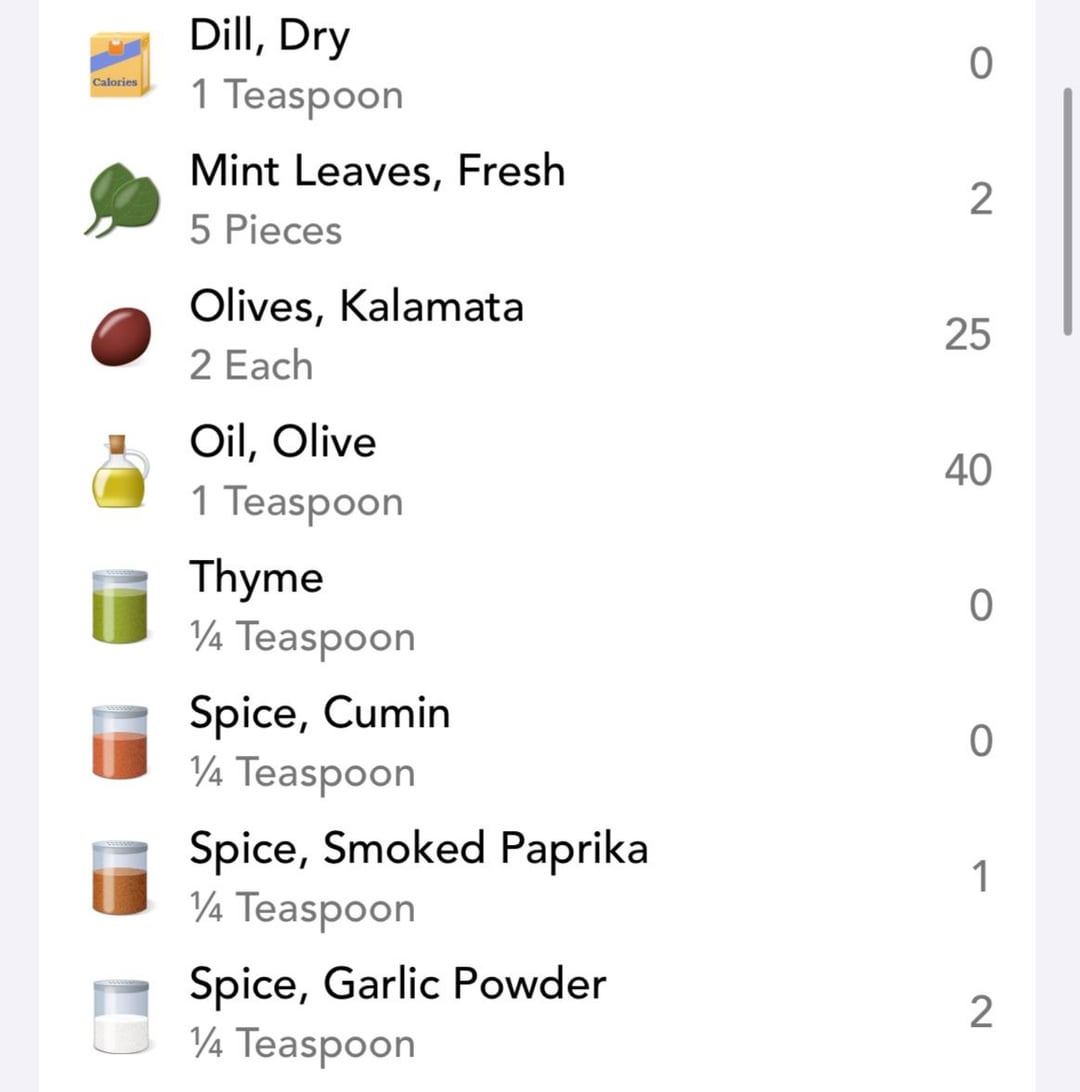Click the Dill, Dry calorie box icon
Screen dimensions: 1080x1092
click(120, 65)
